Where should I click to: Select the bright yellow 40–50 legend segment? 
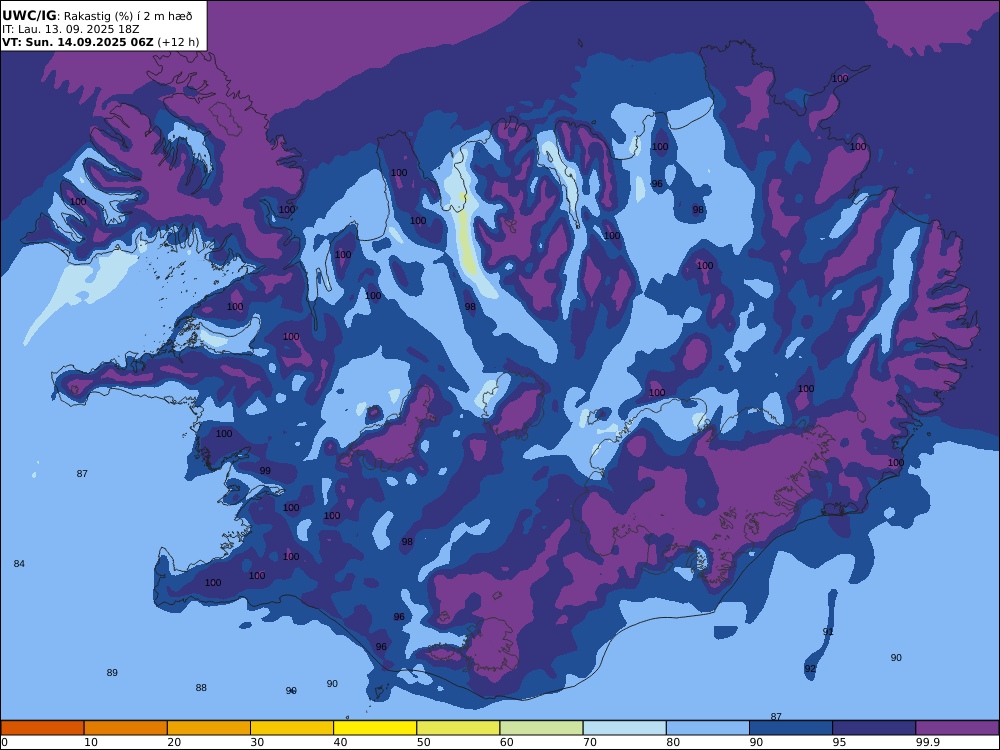375,728
